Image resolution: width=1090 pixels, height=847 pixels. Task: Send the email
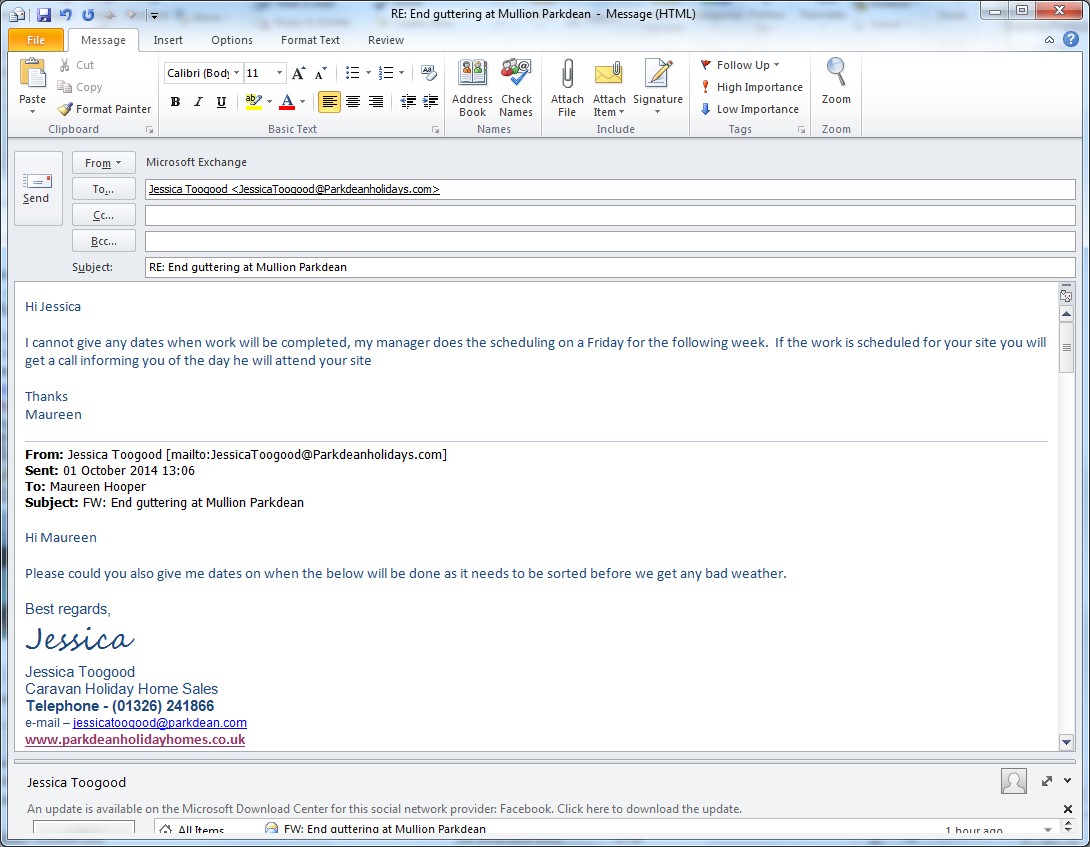(38, 188)
